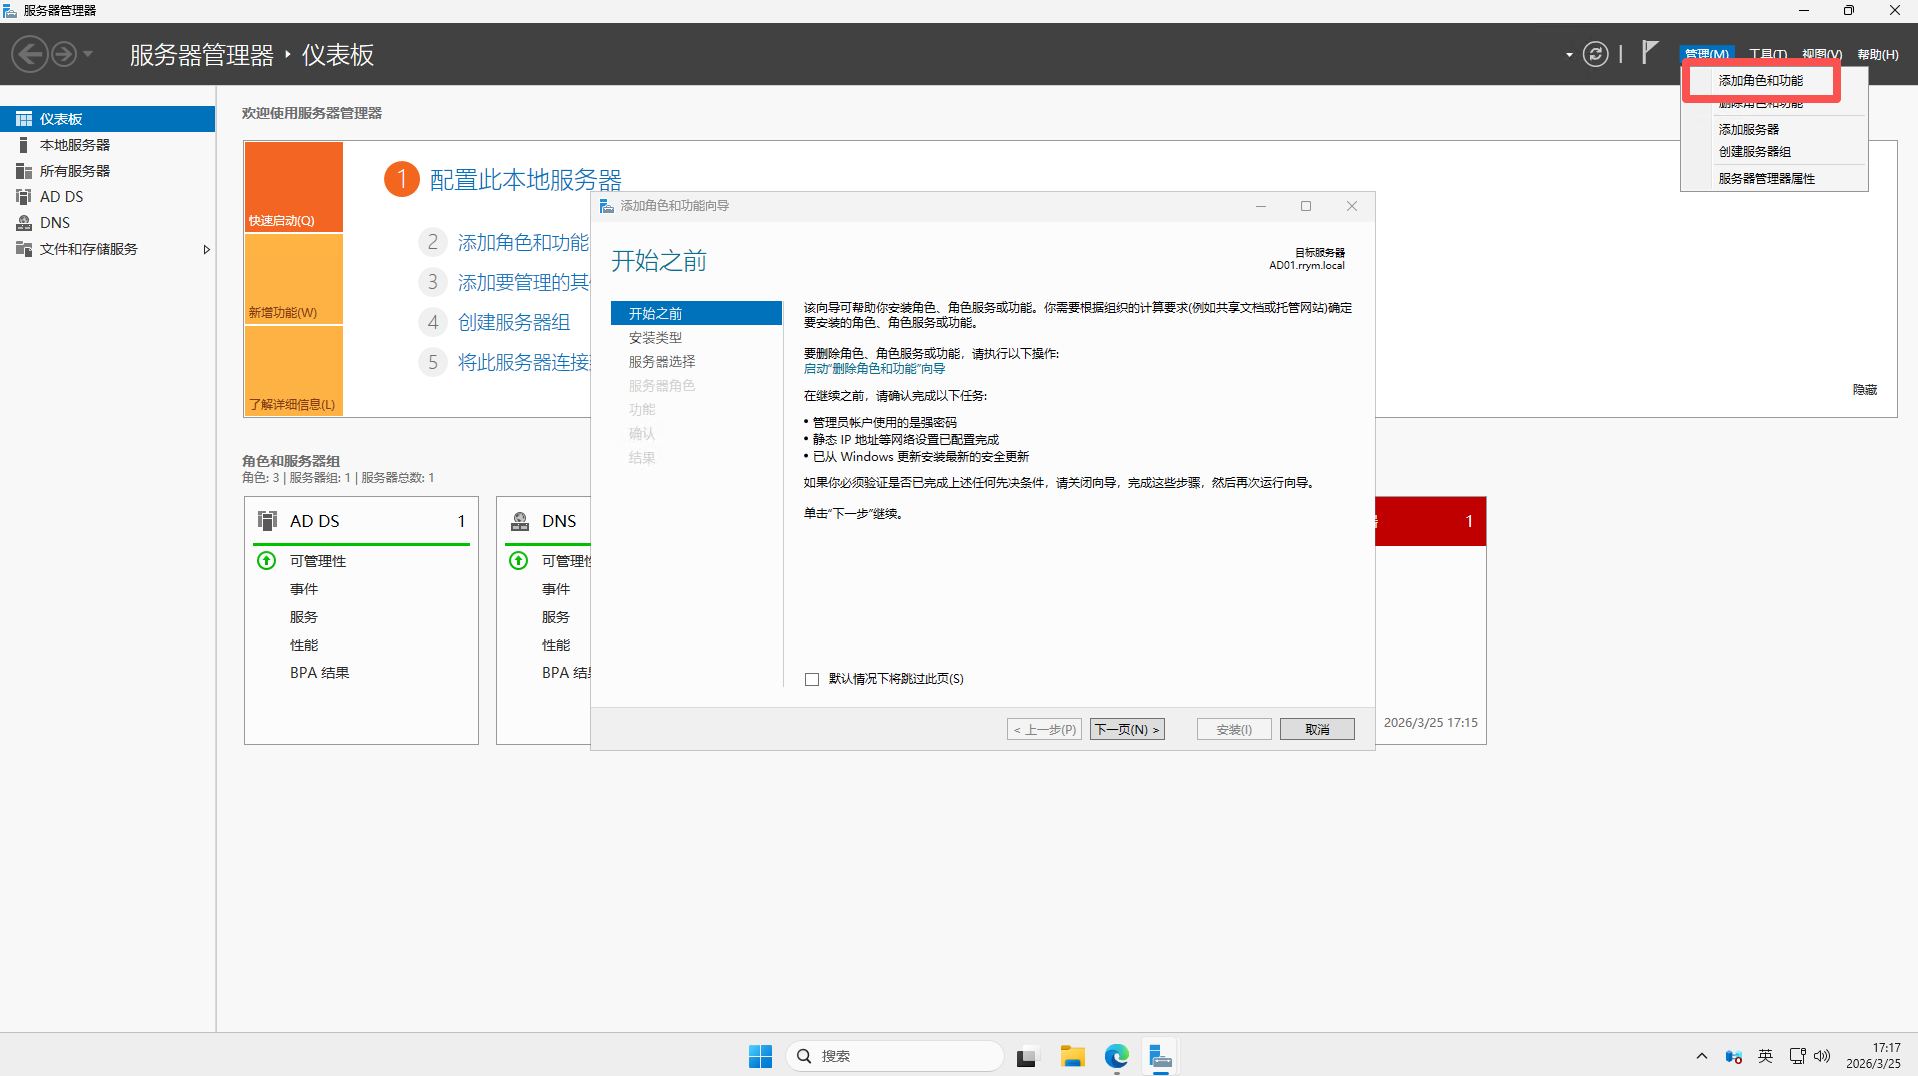Open the notifications flag icon
The height and width of the screenshot is (1076, 1918).
pos(1649,53)
